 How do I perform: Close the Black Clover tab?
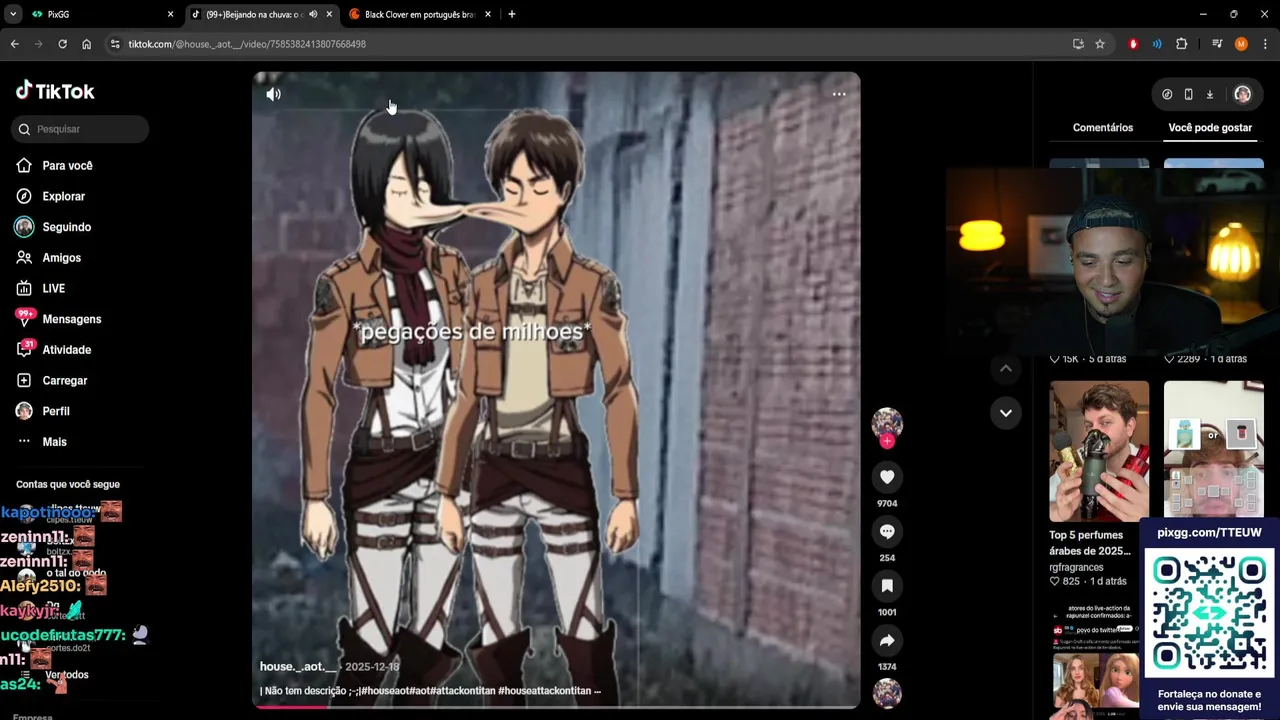coord(488,14)
